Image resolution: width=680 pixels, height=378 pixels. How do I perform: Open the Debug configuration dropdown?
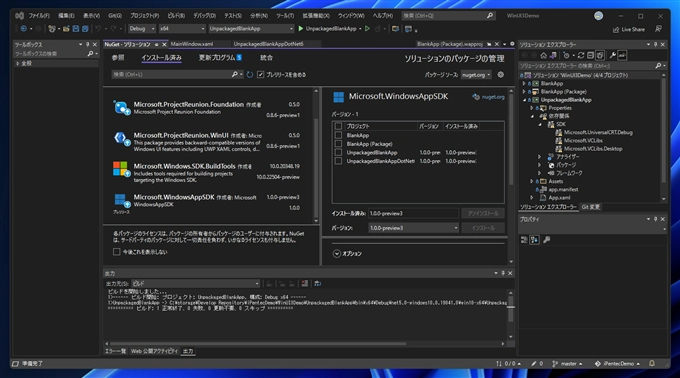(141, 29)
